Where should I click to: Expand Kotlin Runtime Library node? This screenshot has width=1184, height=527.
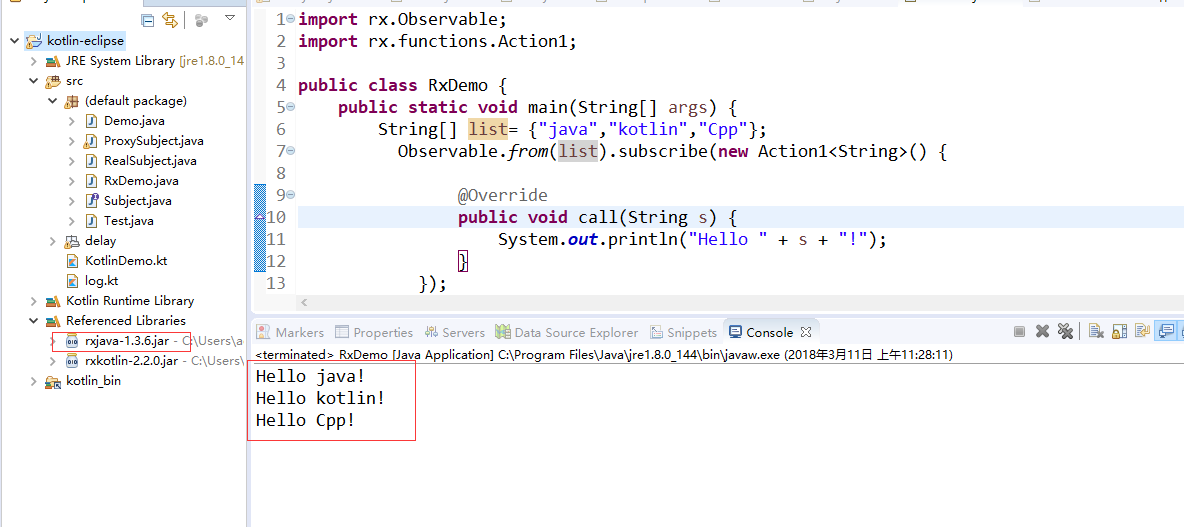point(33,300)
